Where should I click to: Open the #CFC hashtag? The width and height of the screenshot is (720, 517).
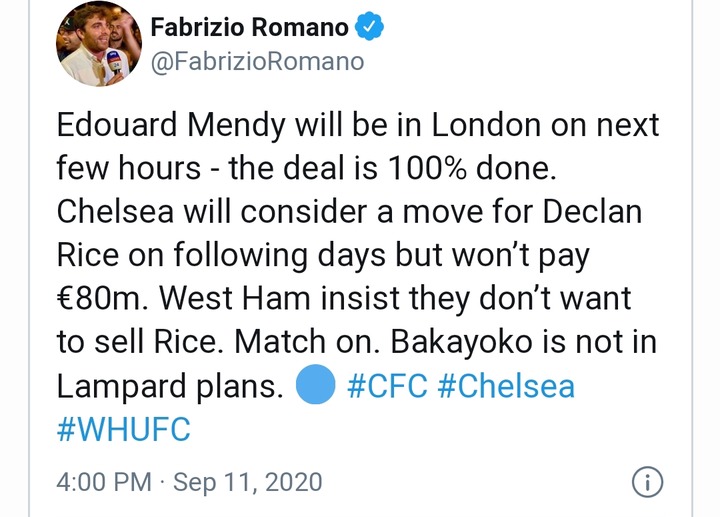[x=391, y=386]
